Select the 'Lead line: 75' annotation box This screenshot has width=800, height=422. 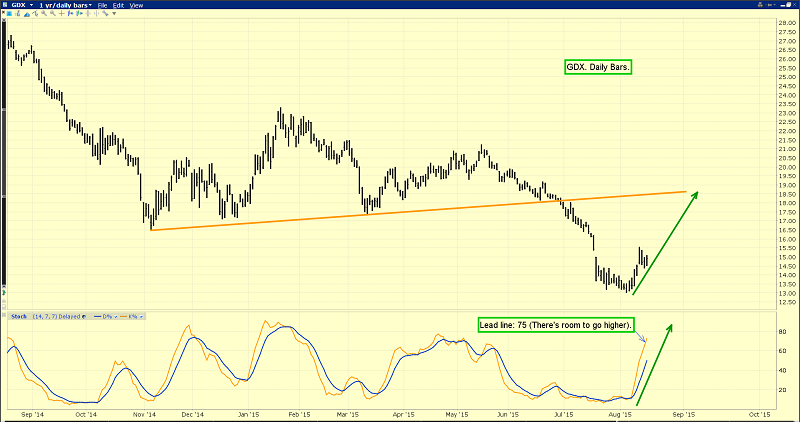[x=559, y=325]
